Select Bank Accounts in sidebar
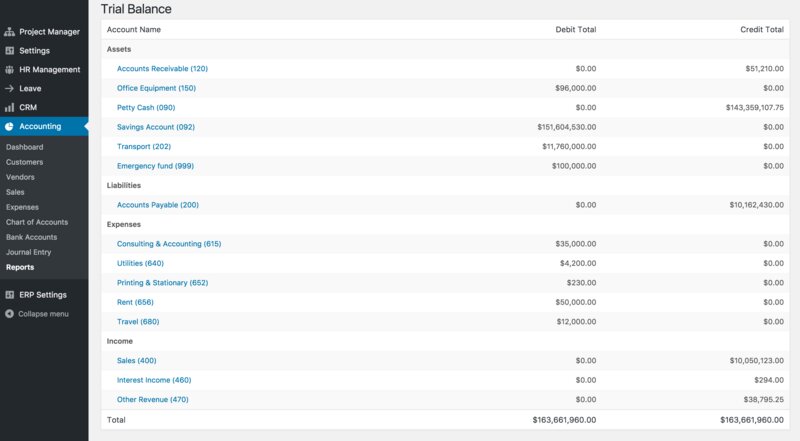Image resolution: width=800 pixels, height=441 pixels. click(31, 237)
